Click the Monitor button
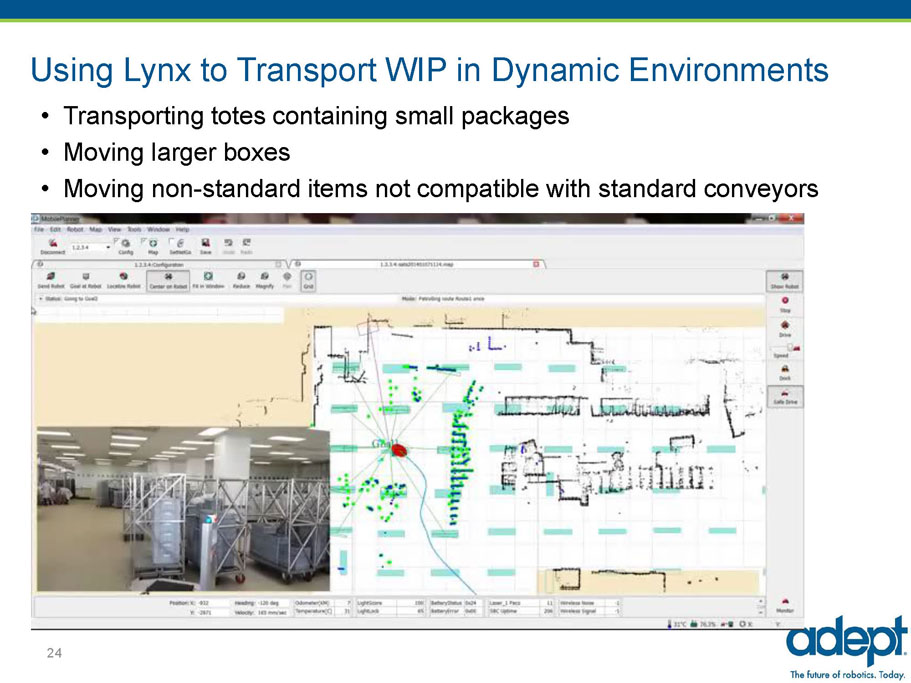This screenshot has width=911, height=683. click(784, 605)
